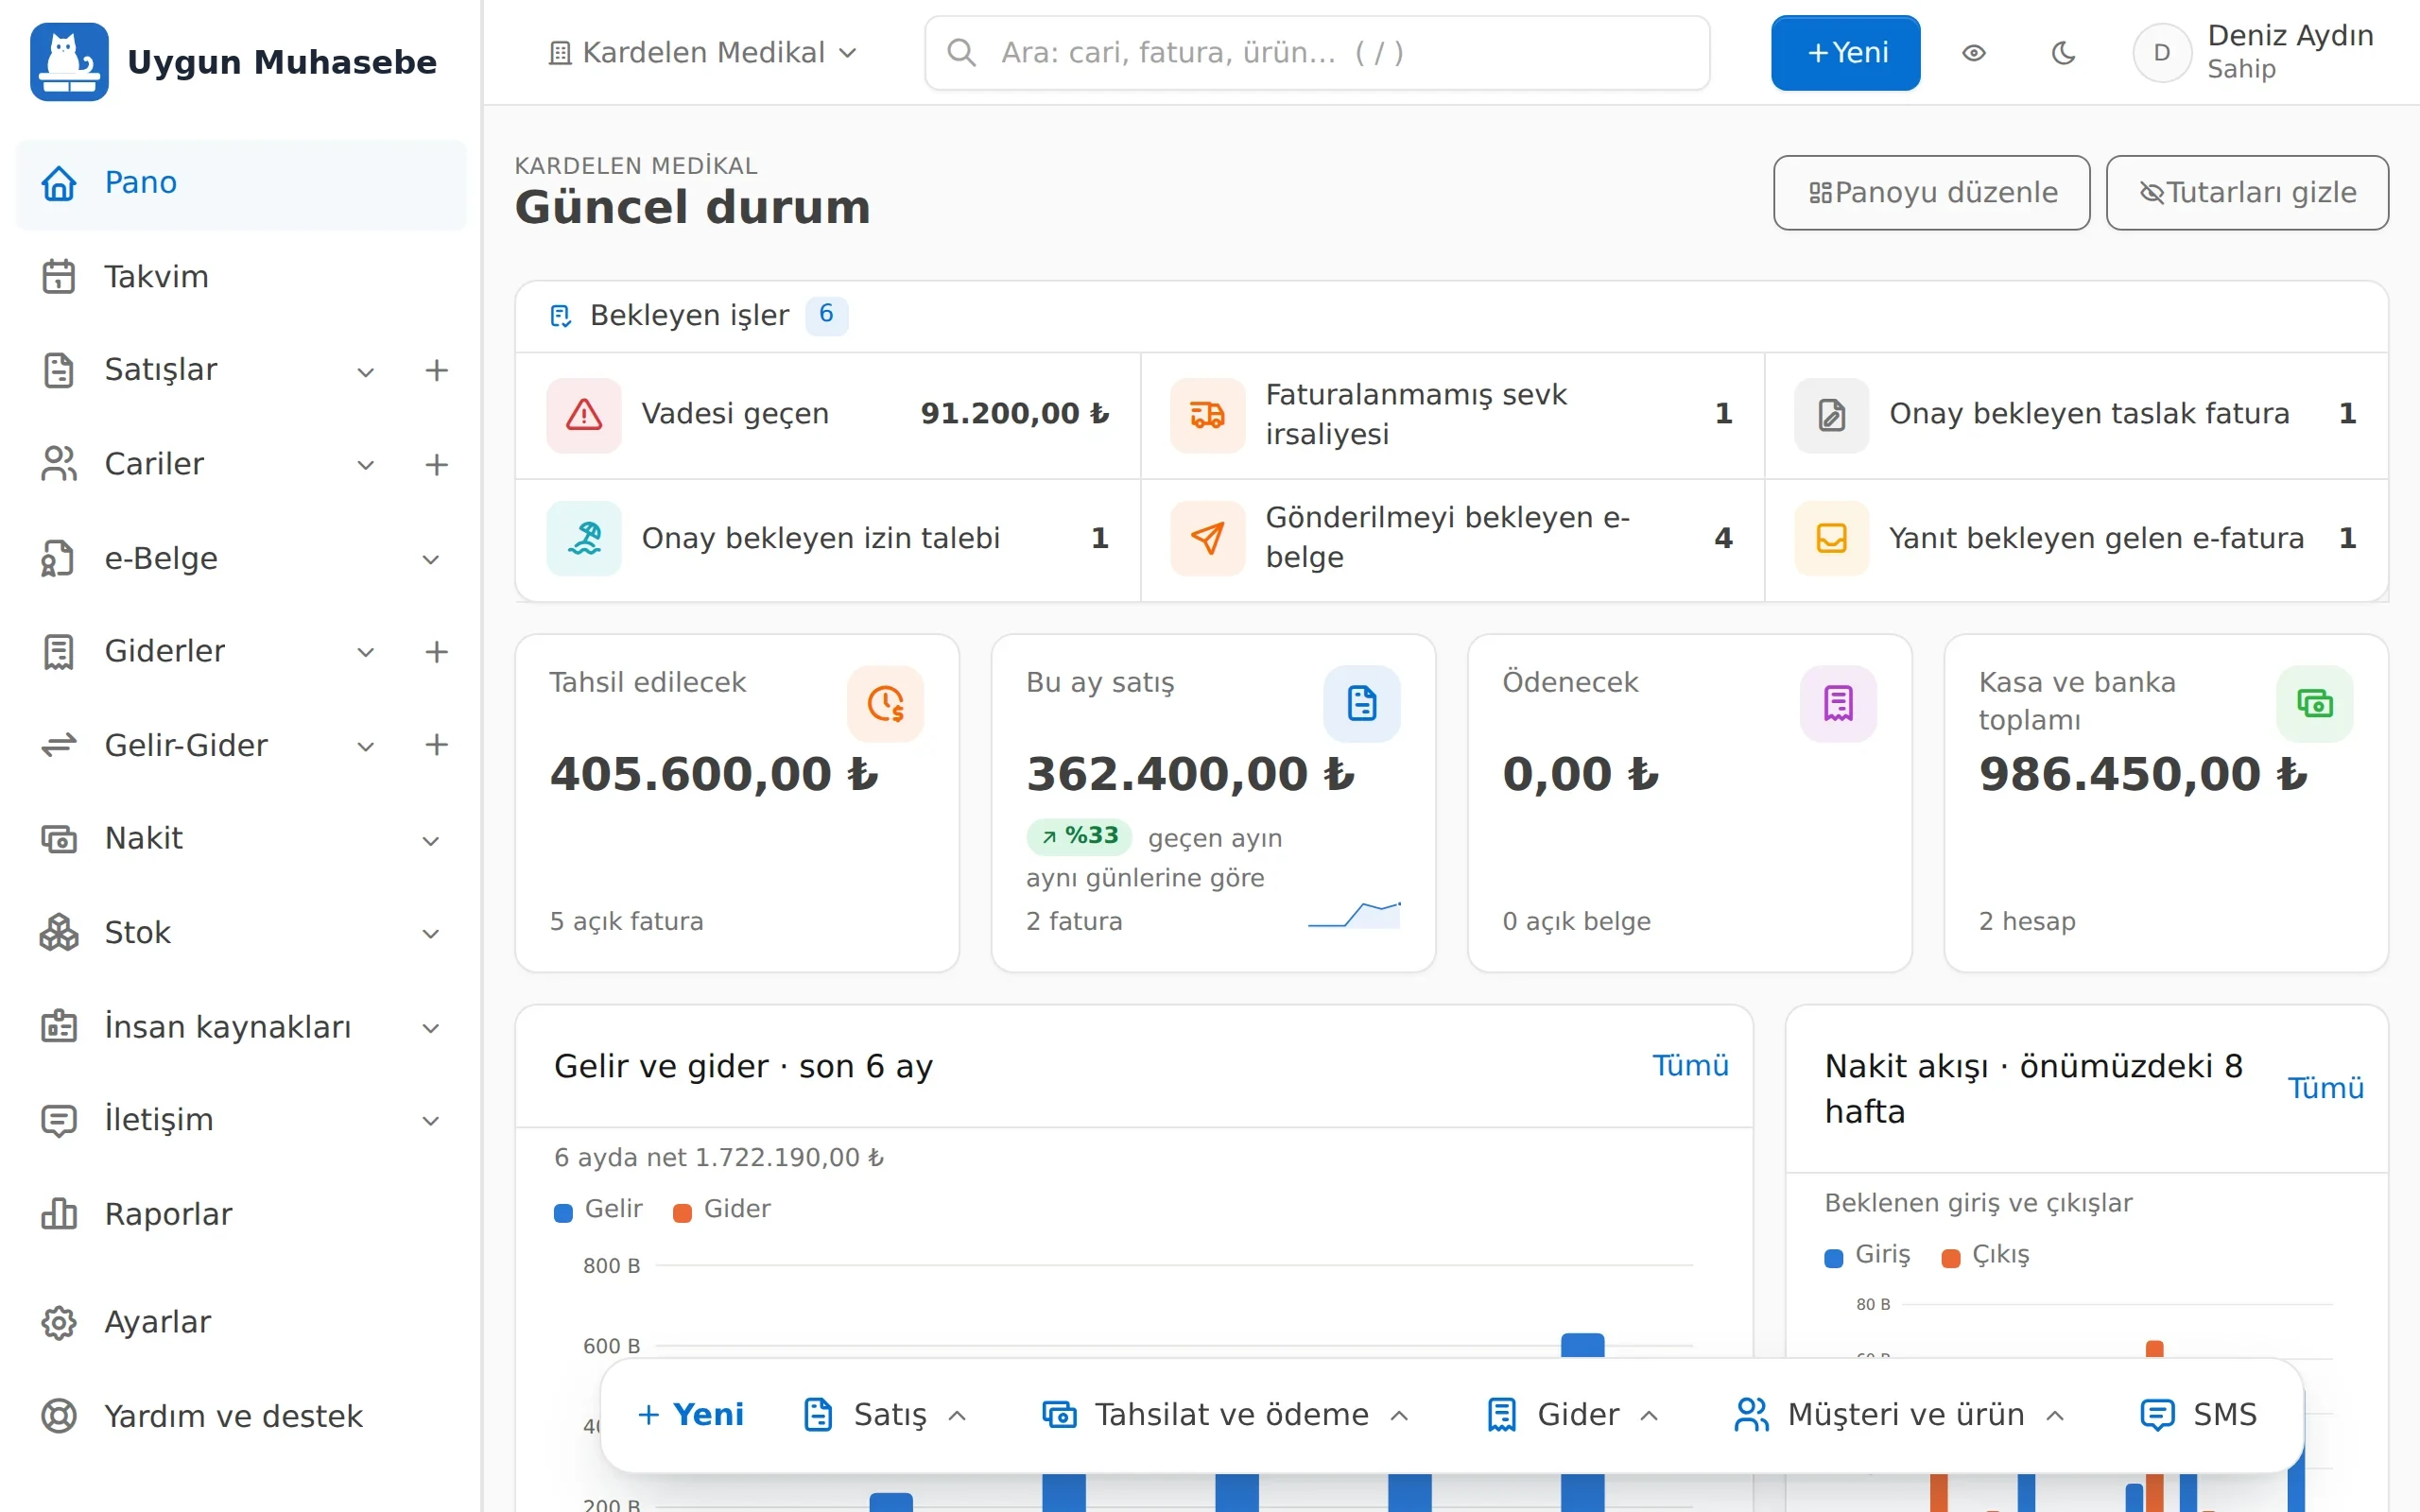2420x1512 pixels.
Task: Click the Onay bekleyen izin talebi icon
Action: (x=584, y=539)
